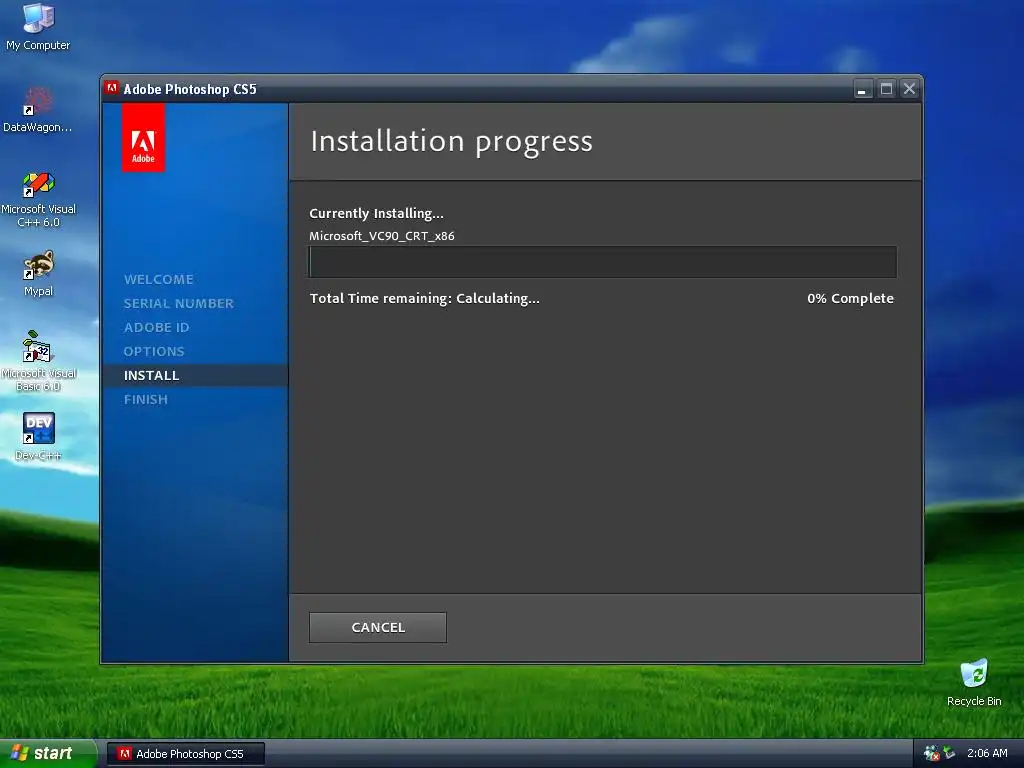Screen dimensions: 1024x768
Task: Click Adobe Photoshop CS5 taskbar button
Action: [x=185, y=754]
